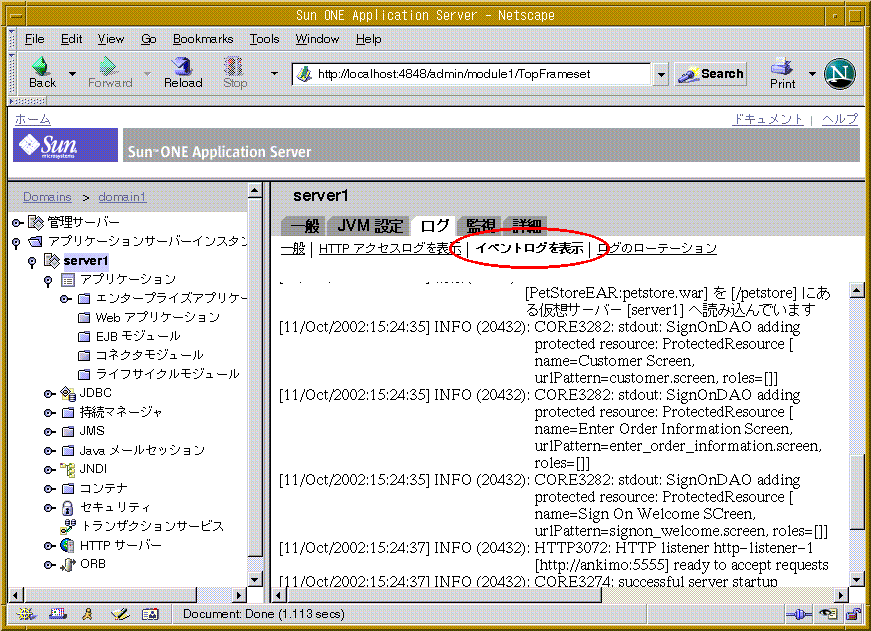The height and width of the screenshot is (631, 871).
Task: Open the URL history dropdown
Action: tap(660, 74)
